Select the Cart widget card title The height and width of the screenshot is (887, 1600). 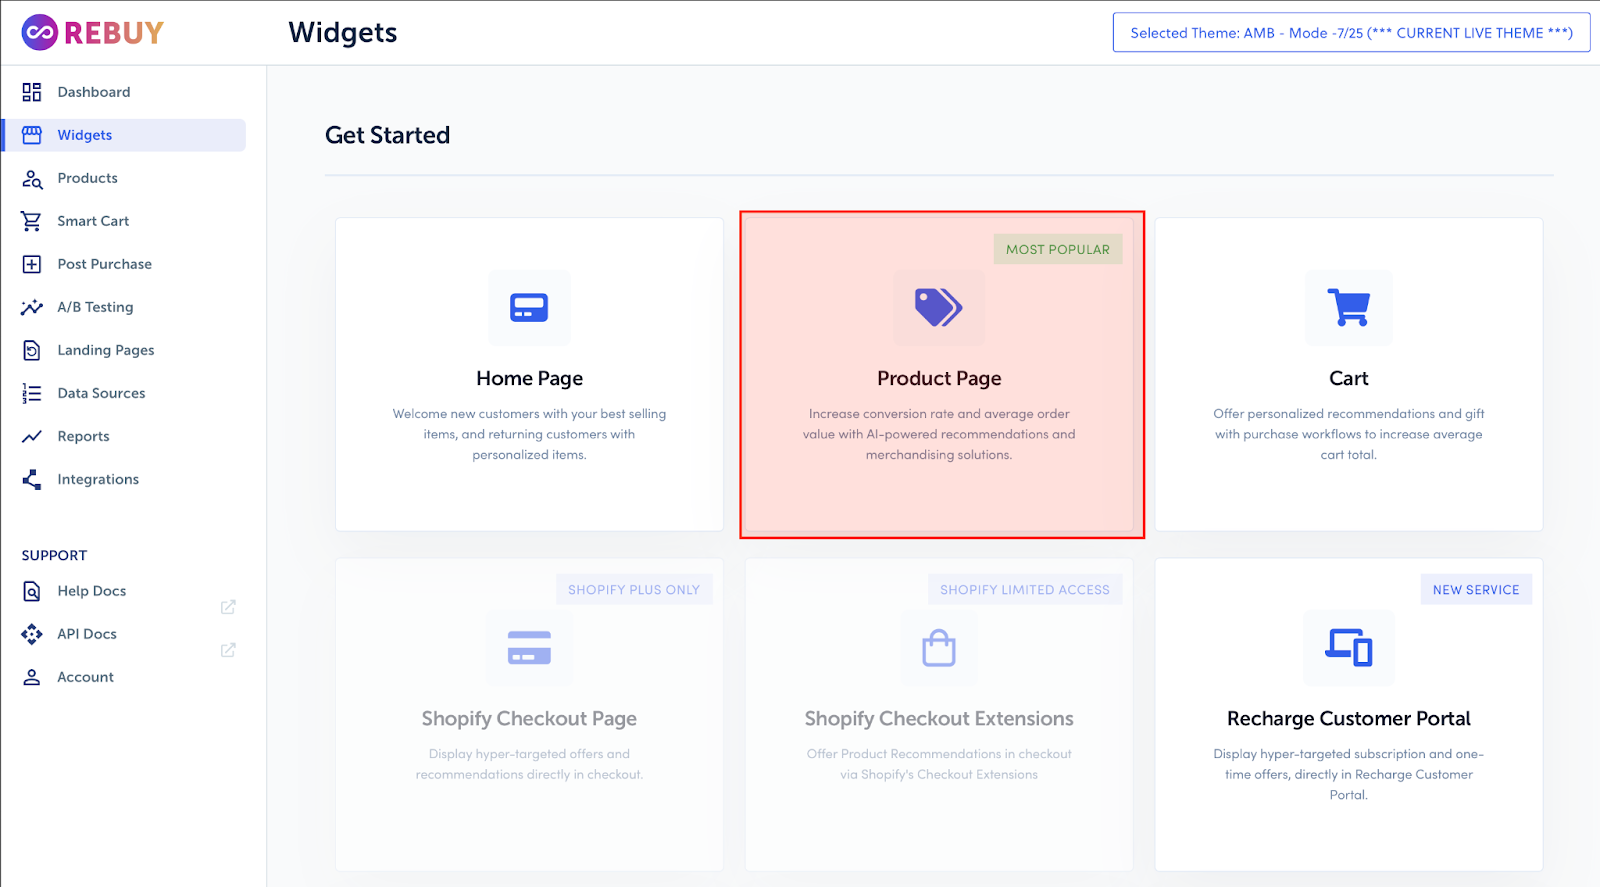tap(1349, 378)
